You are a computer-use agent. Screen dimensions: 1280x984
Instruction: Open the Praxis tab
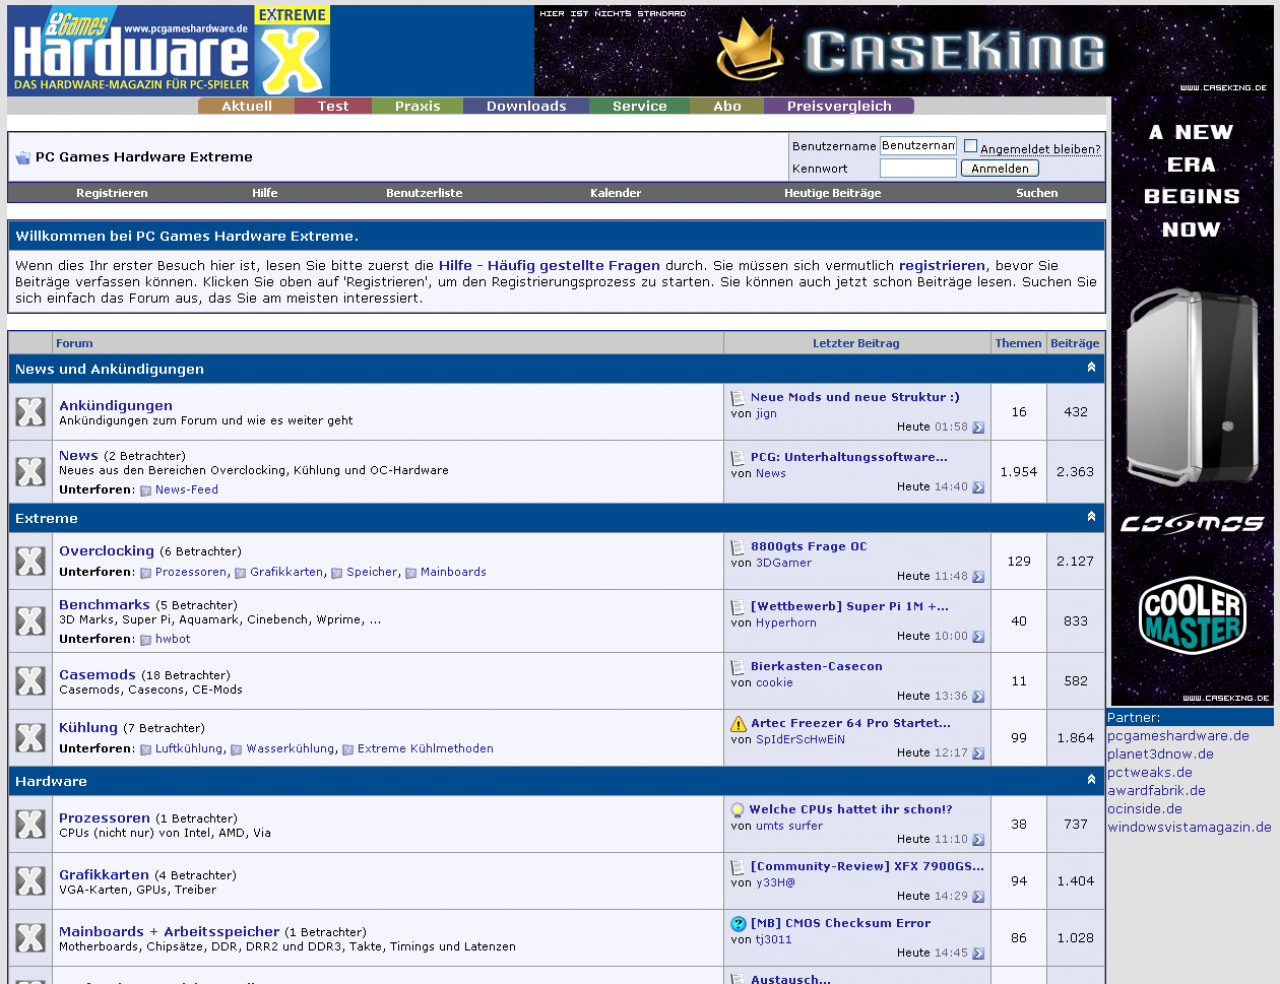click(417, 106)
